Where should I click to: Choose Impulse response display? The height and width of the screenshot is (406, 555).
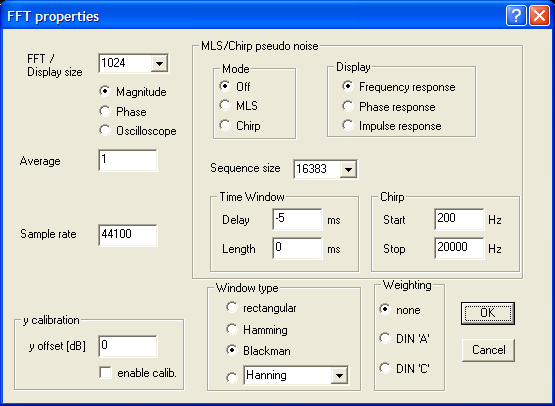click(x=348, y=125)
